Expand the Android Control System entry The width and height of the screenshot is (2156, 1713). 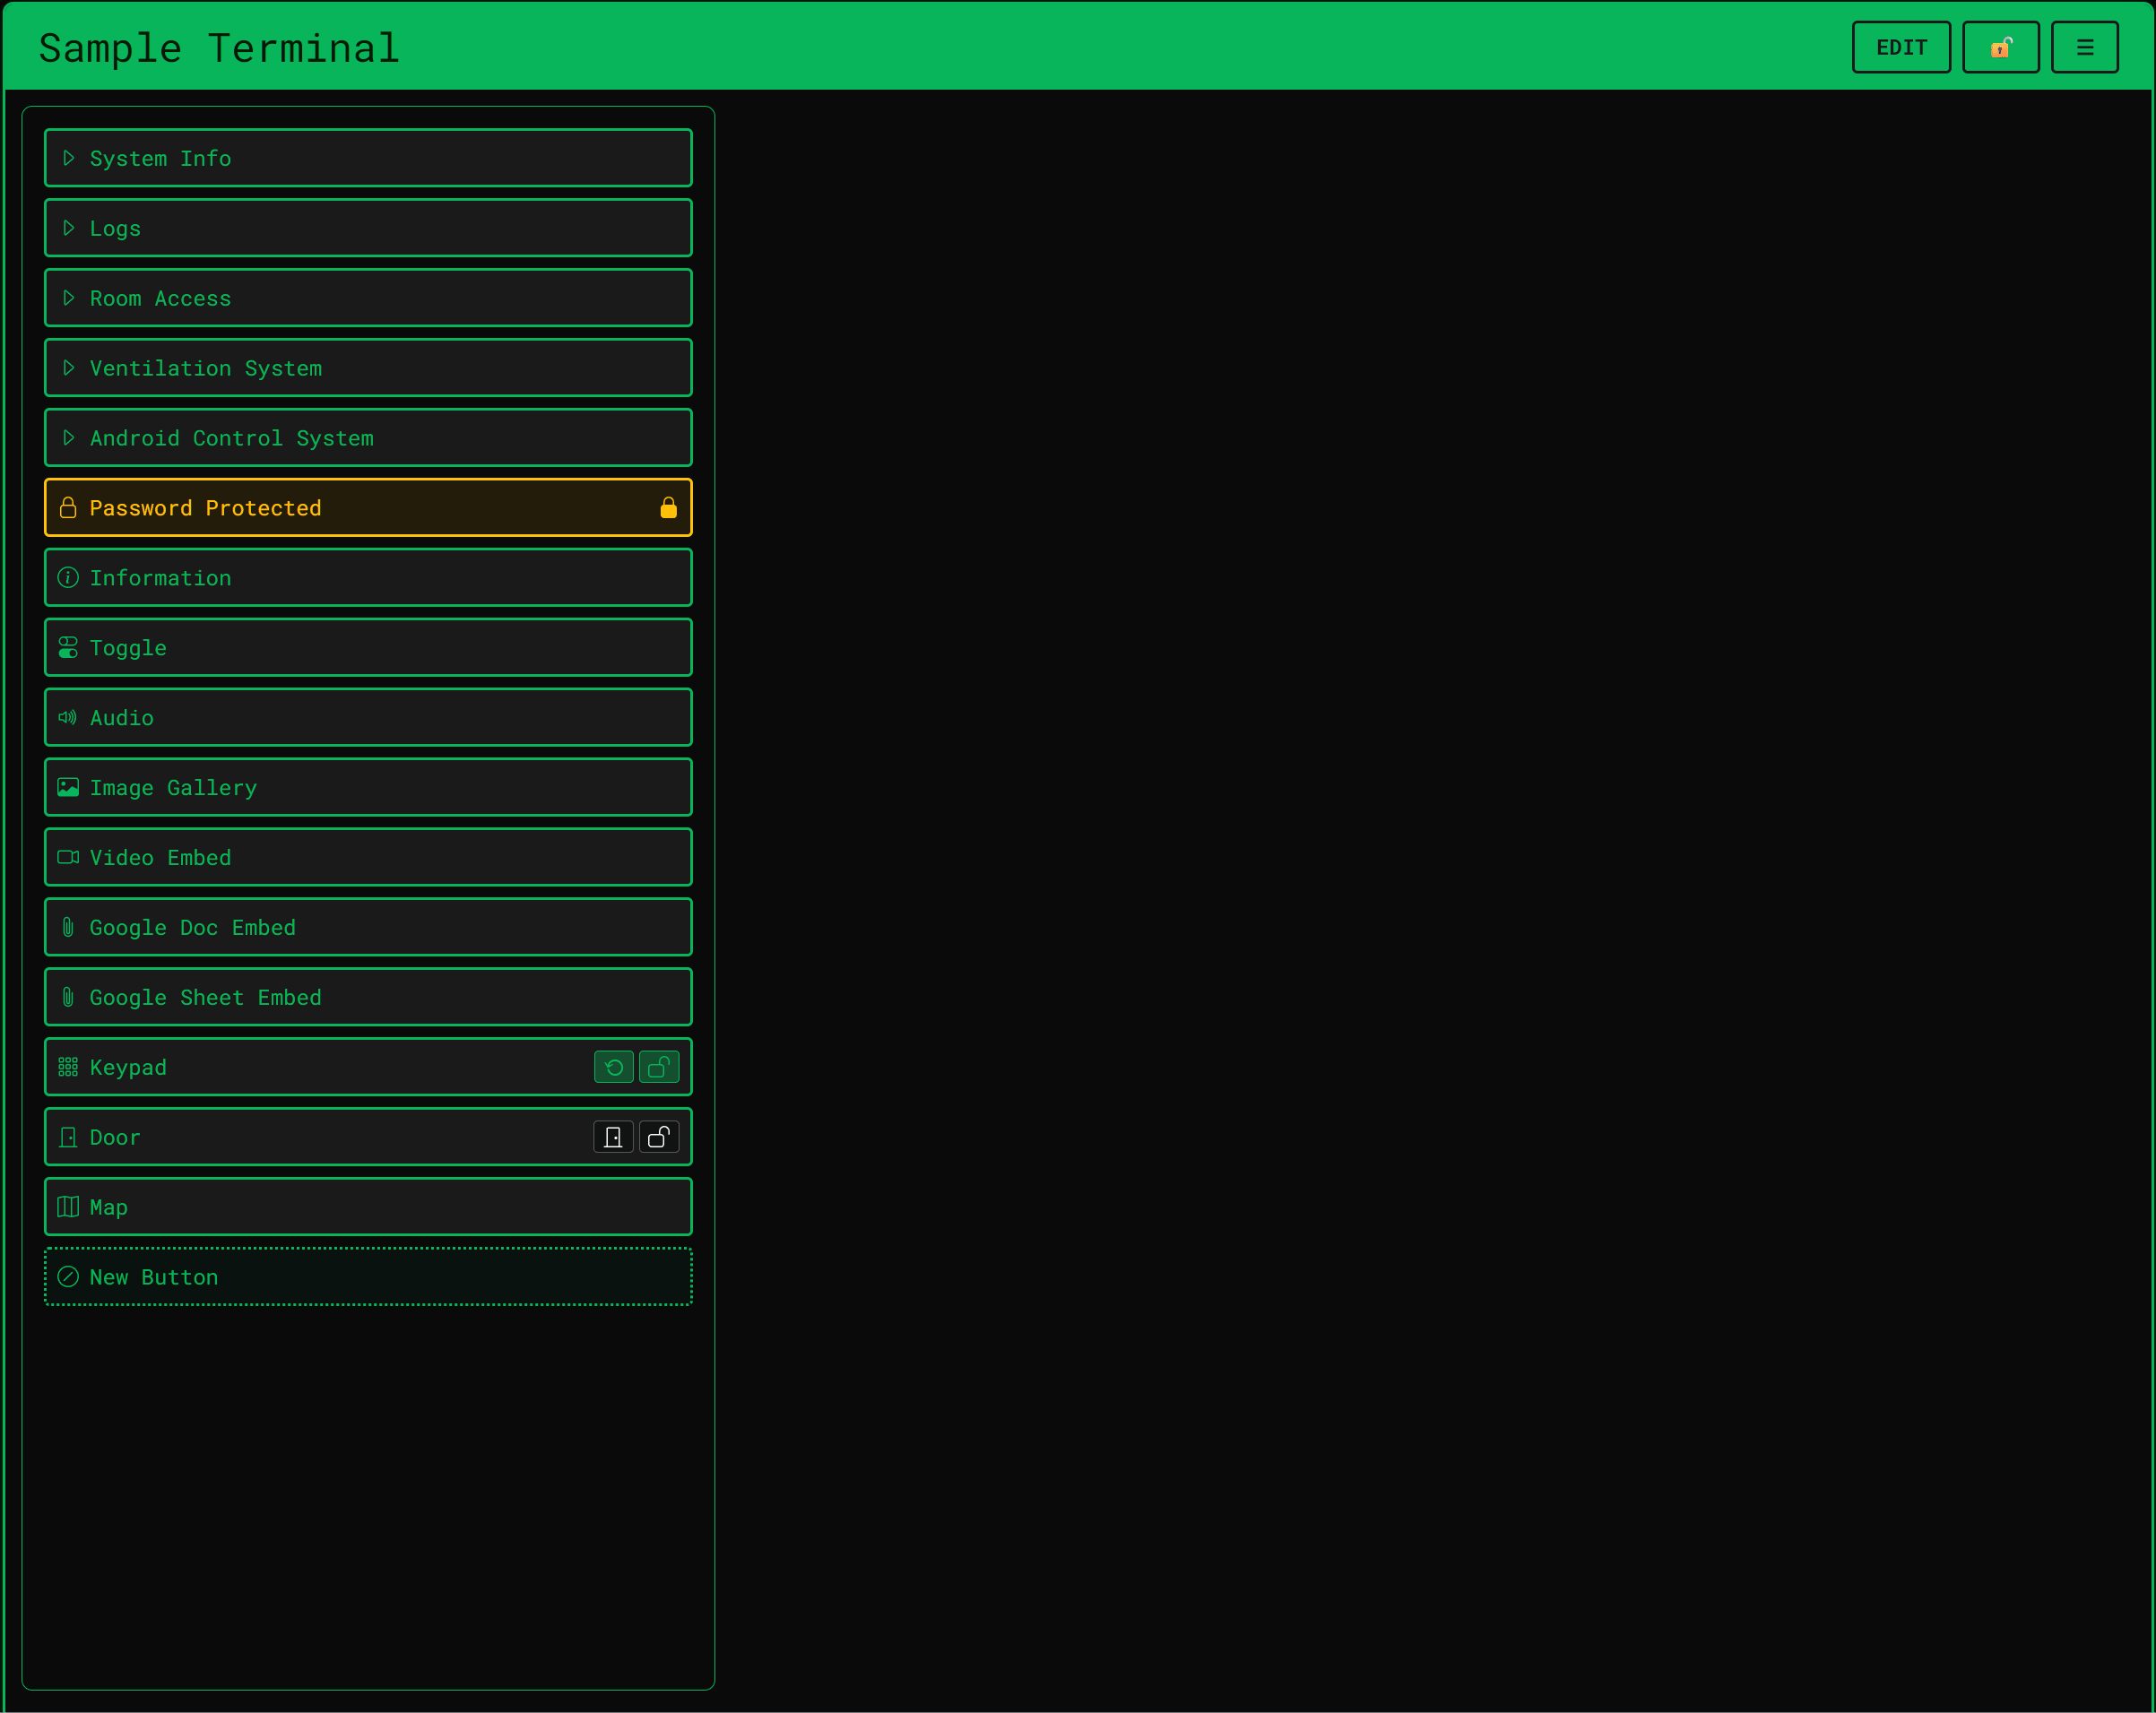(367, 438)
